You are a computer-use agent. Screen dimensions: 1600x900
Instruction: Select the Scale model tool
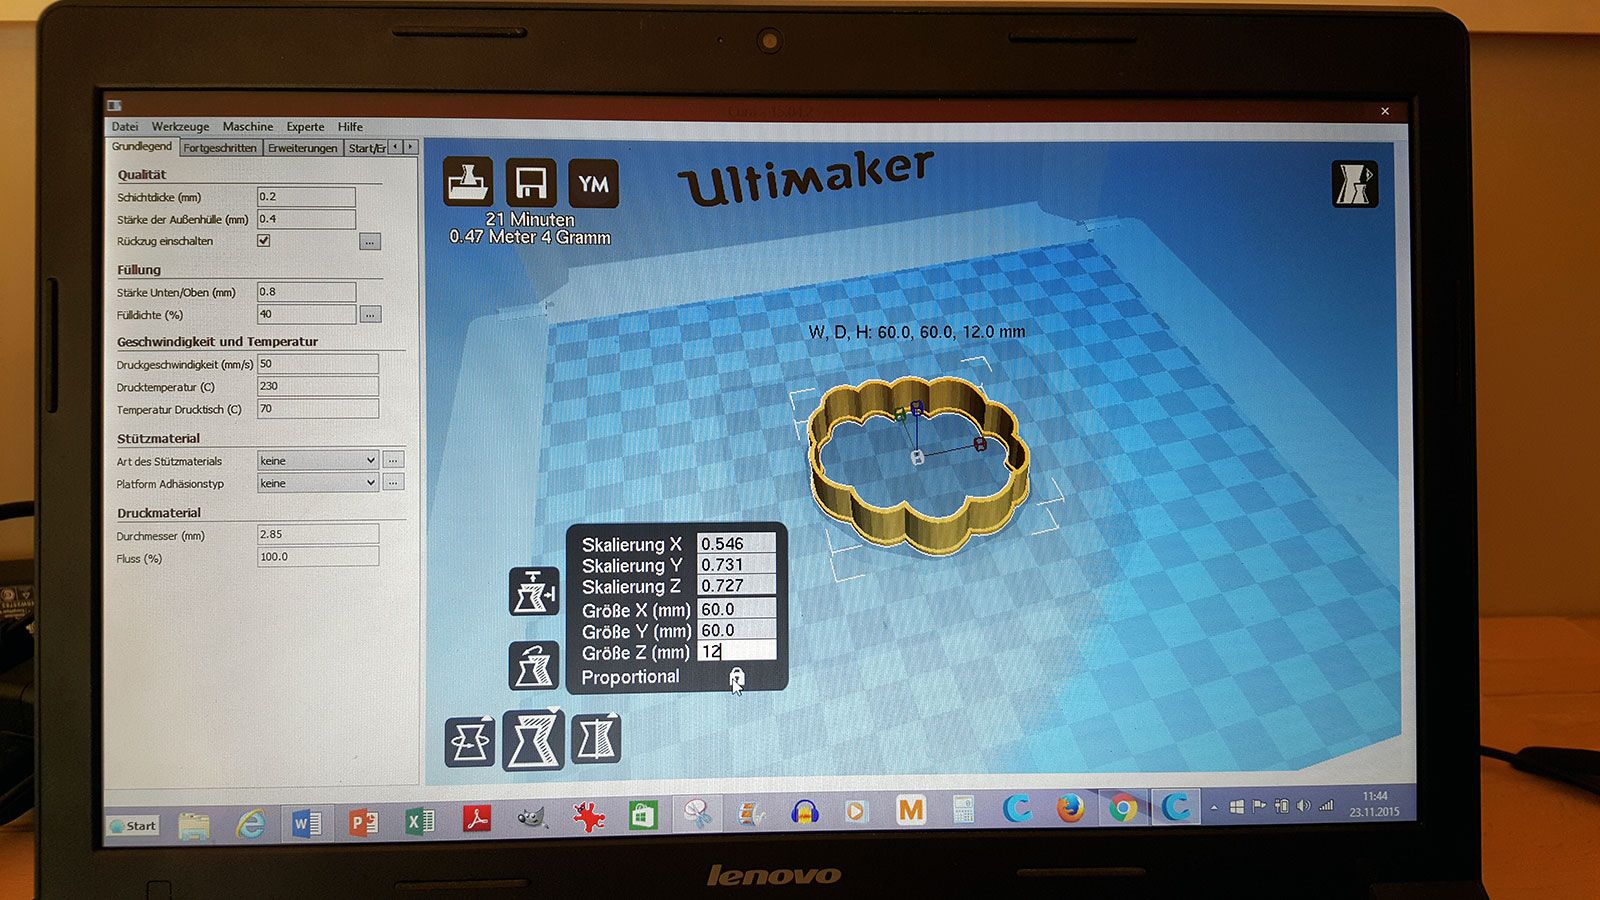coord(533,740)
